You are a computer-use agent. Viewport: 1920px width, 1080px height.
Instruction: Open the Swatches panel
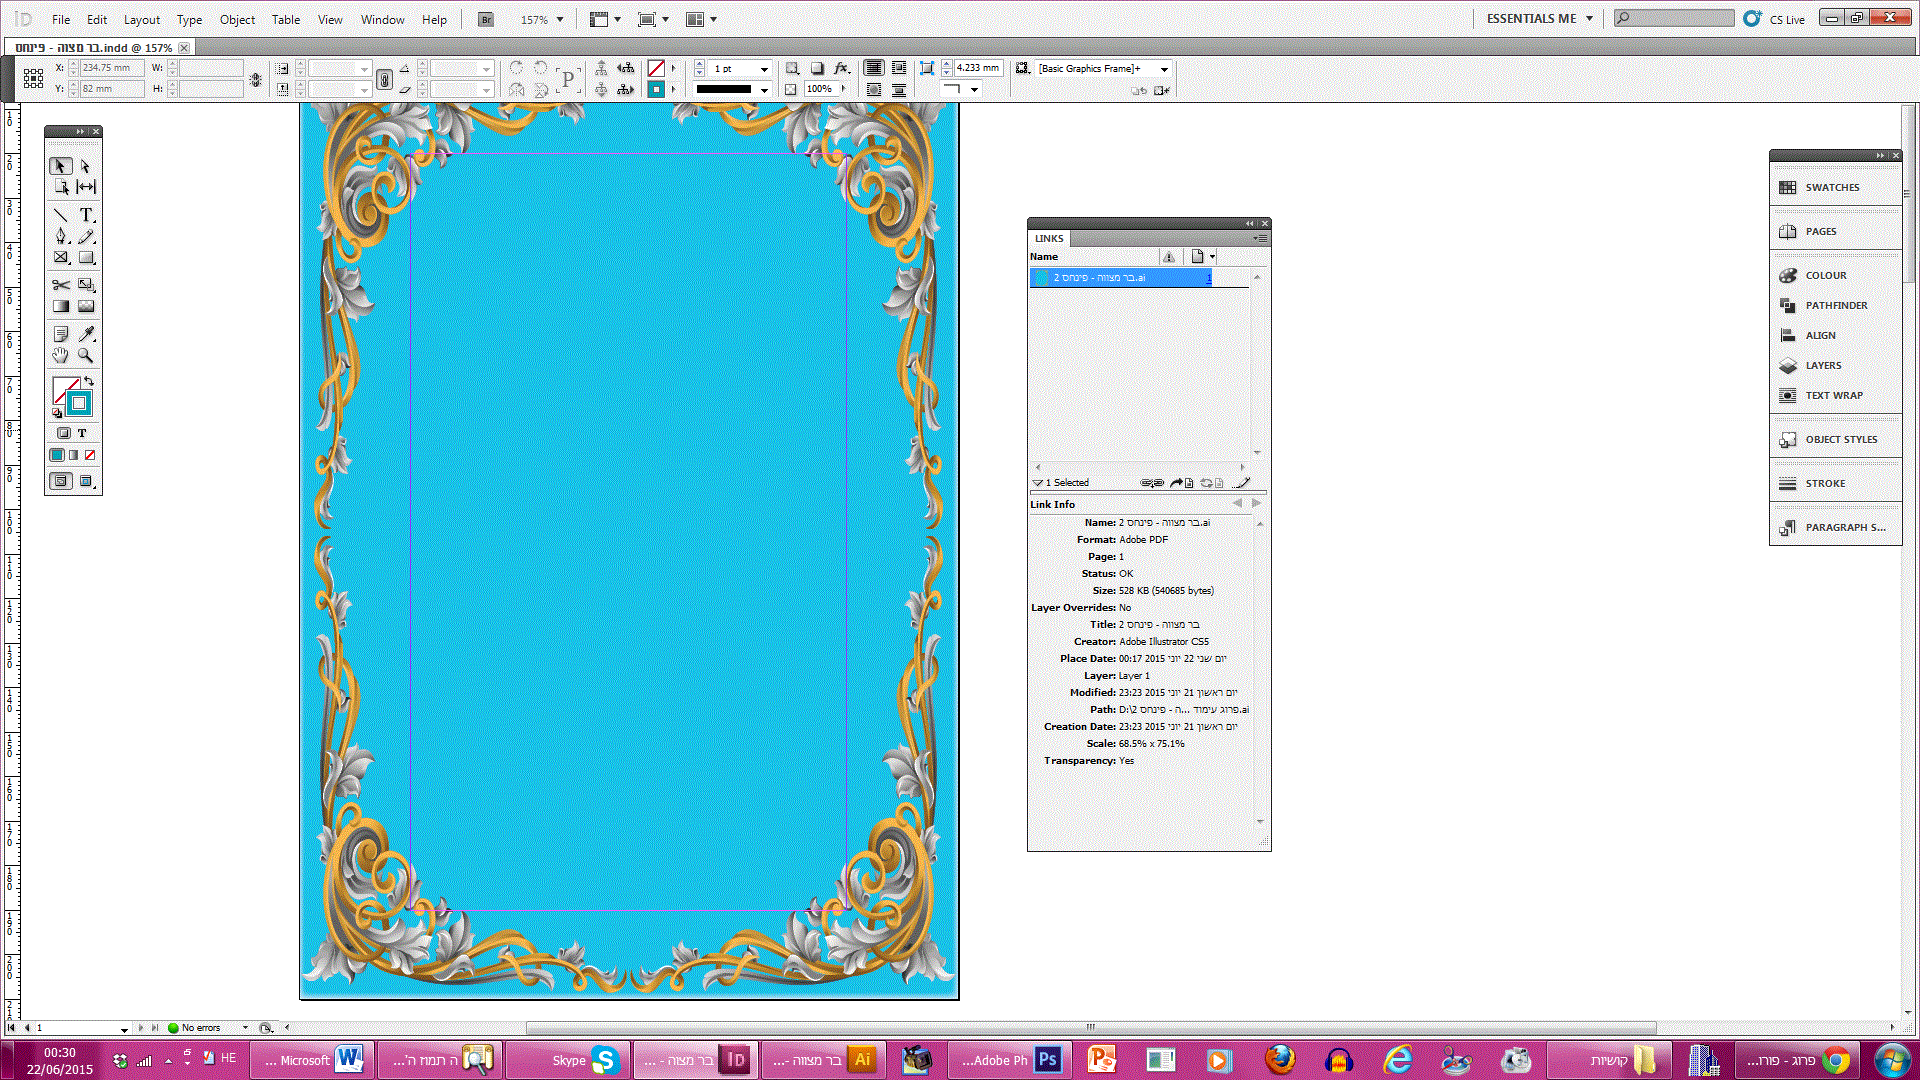(1832, 187)
